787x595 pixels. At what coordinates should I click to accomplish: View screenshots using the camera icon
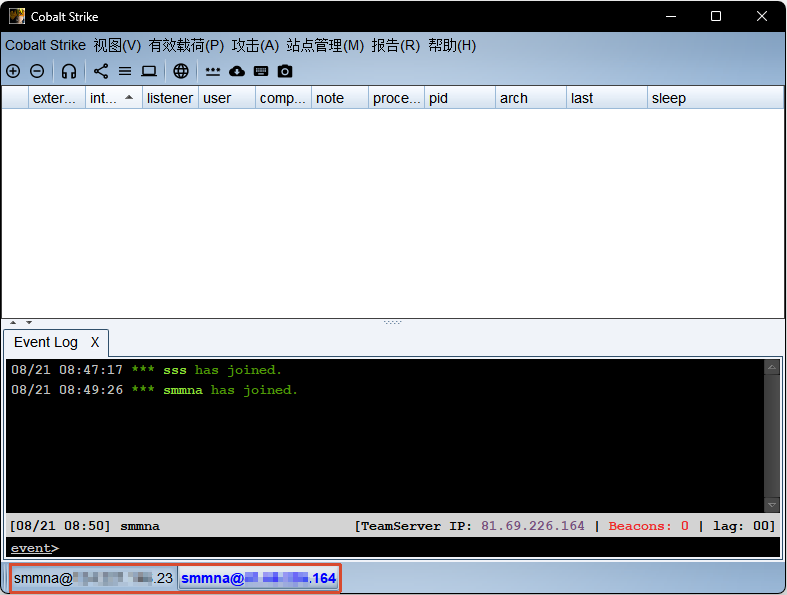[285, 71]
